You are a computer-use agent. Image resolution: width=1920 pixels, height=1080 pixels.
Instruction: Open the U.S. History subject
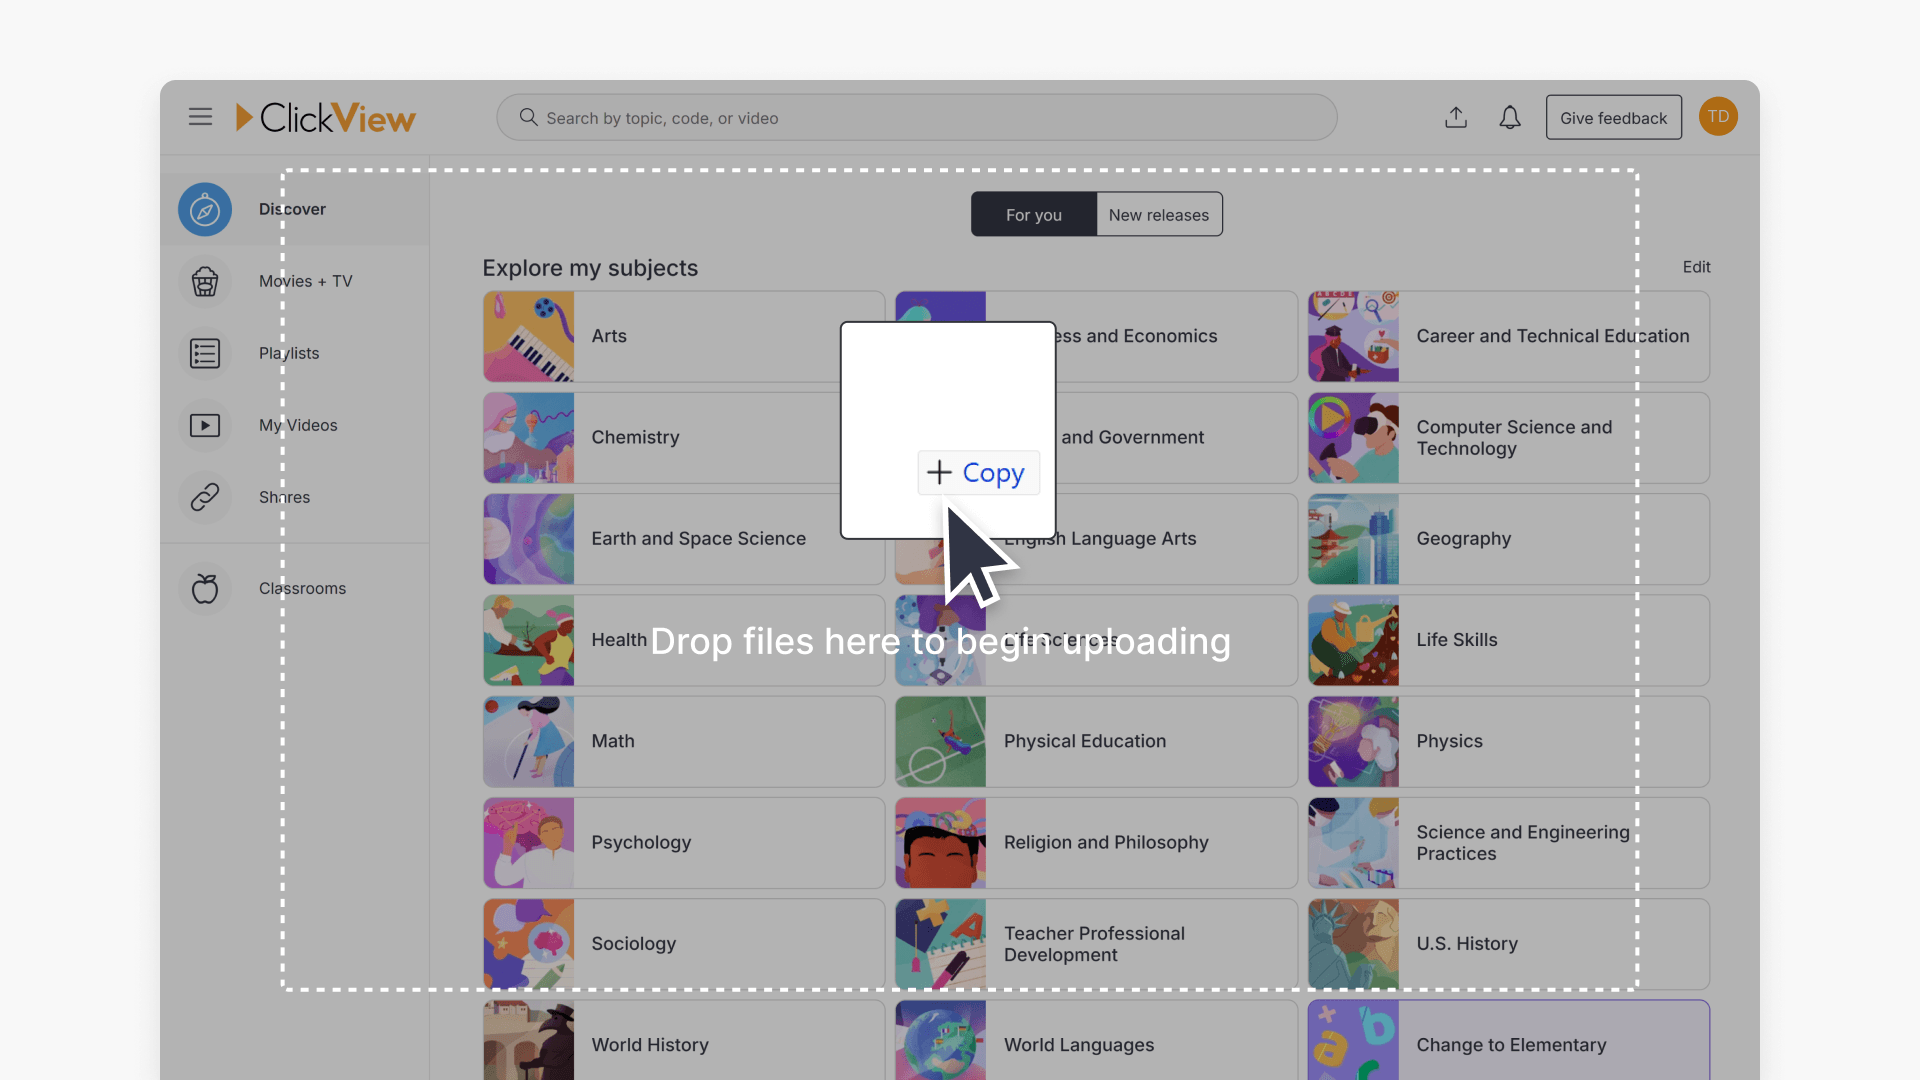[x=1508, y=943]
